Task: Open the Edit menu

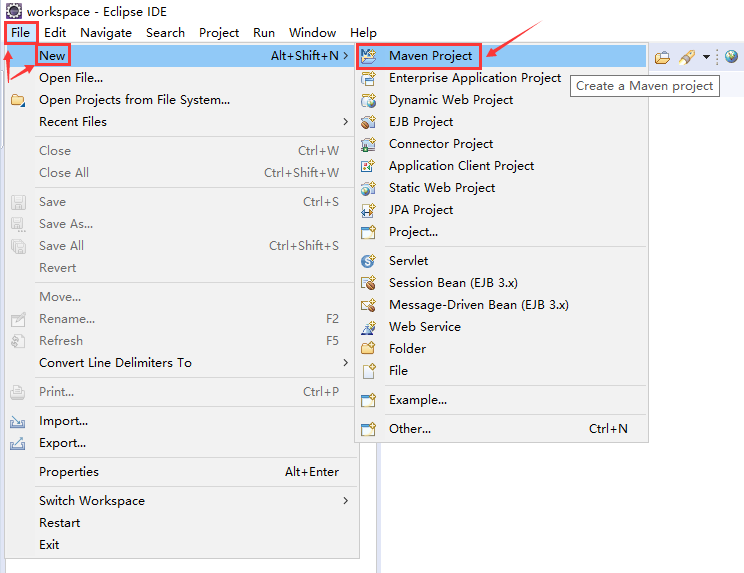Action: point(55,33)
